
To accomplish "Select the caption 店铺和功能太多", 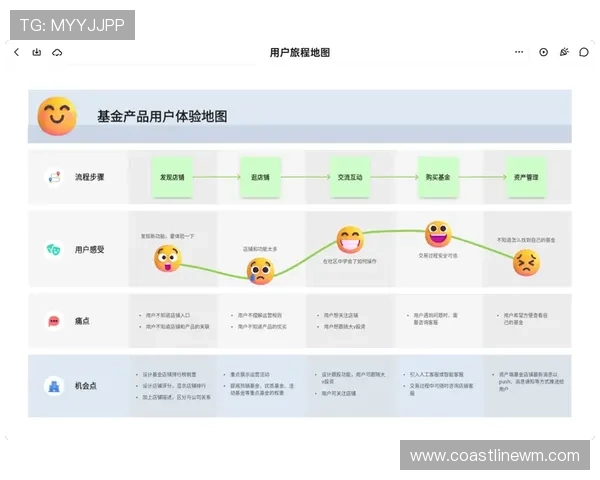I will point(260,249).
